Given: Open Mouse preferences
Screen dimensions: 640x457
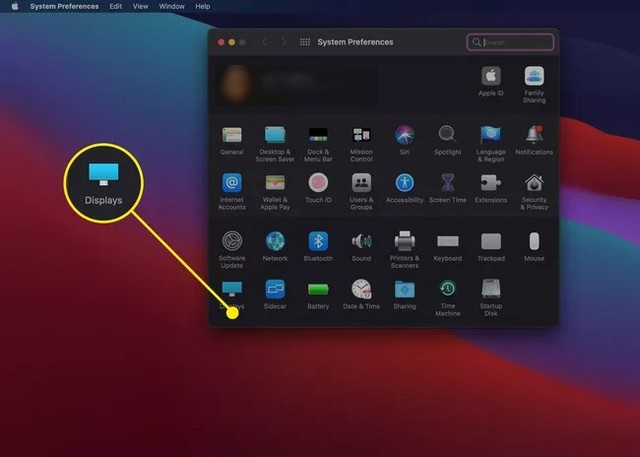Looking at the screenshot, I should [534, 246].
